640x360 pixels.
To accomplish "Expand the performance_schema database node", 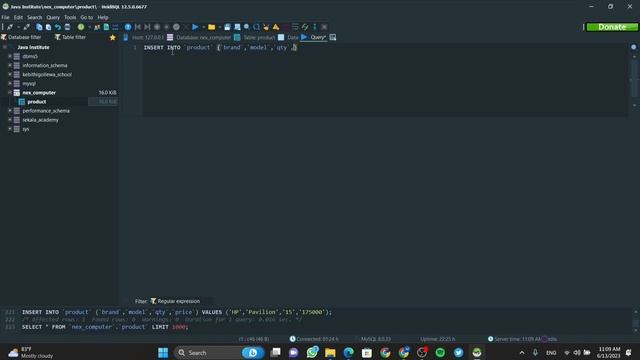I will (10, 111).
